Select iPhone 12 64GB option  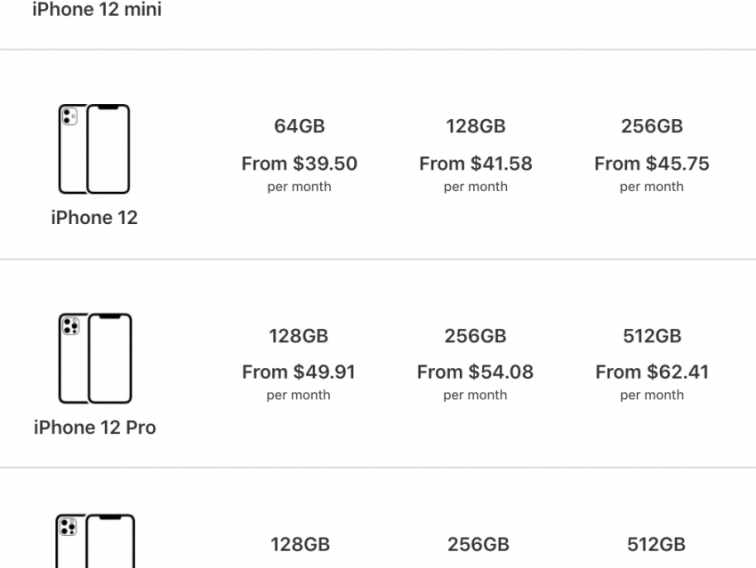click(299, 126)
